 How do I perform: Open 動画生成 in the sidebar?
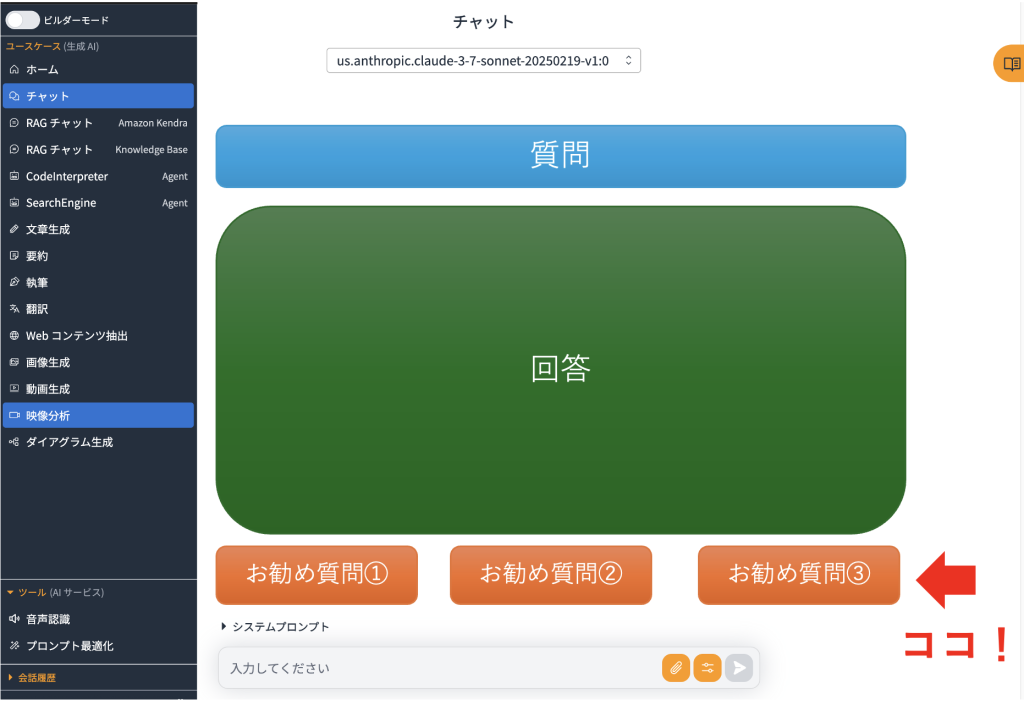99,388
